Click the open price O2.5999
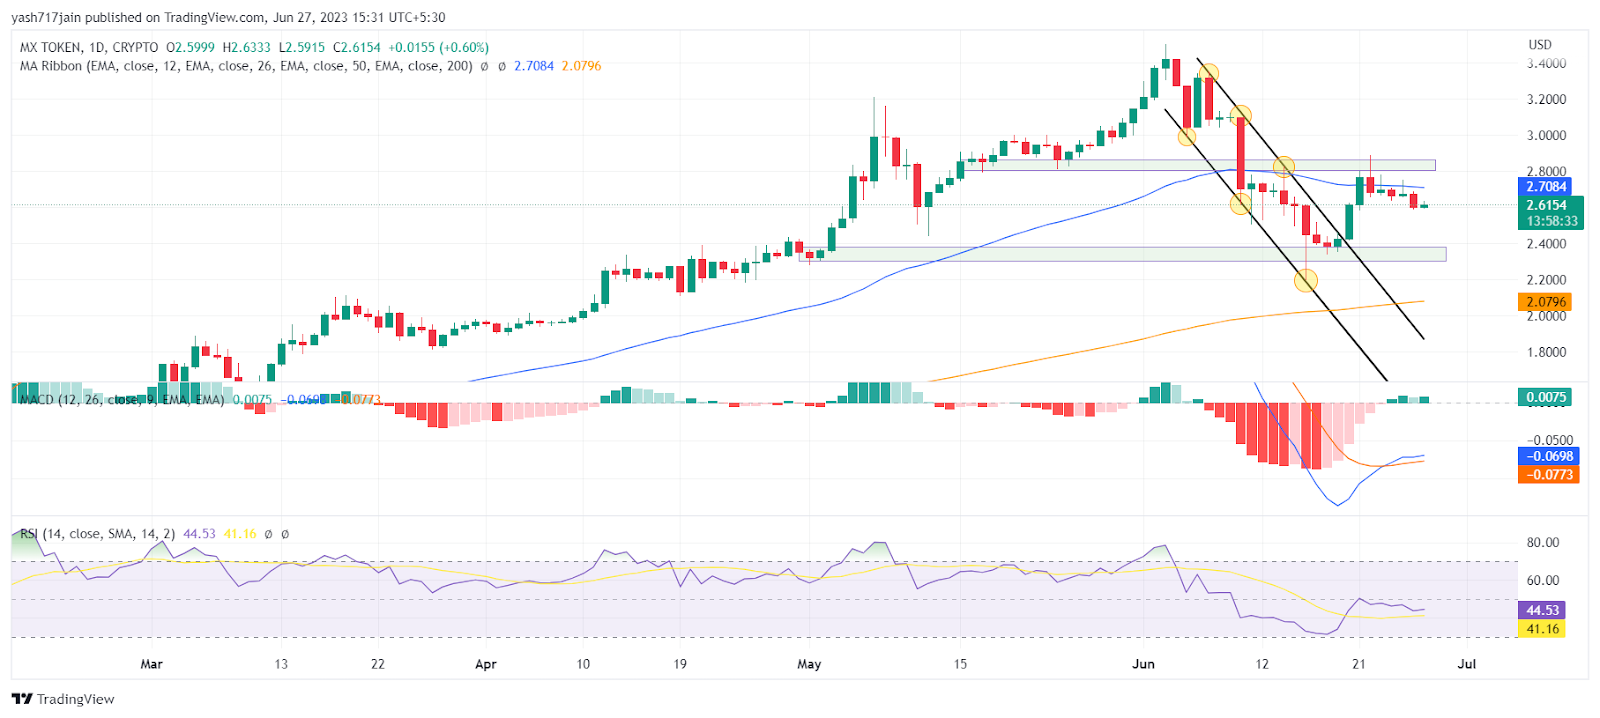 pos(190,47)
